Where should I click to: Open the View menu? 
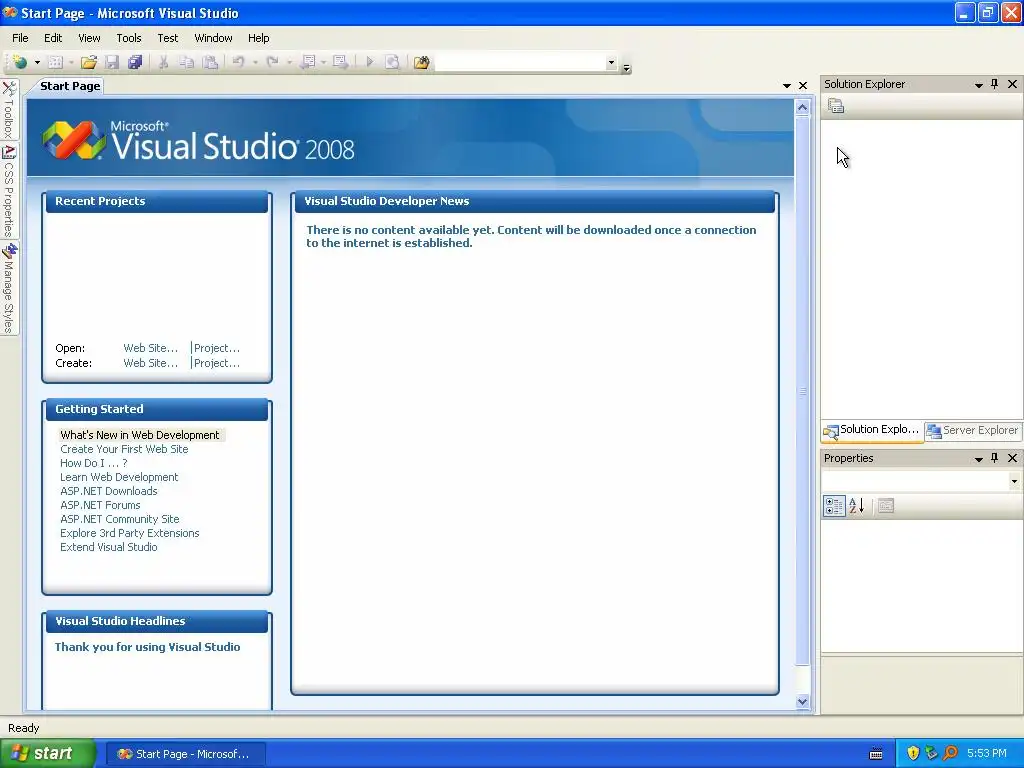[x=89, y=38]
